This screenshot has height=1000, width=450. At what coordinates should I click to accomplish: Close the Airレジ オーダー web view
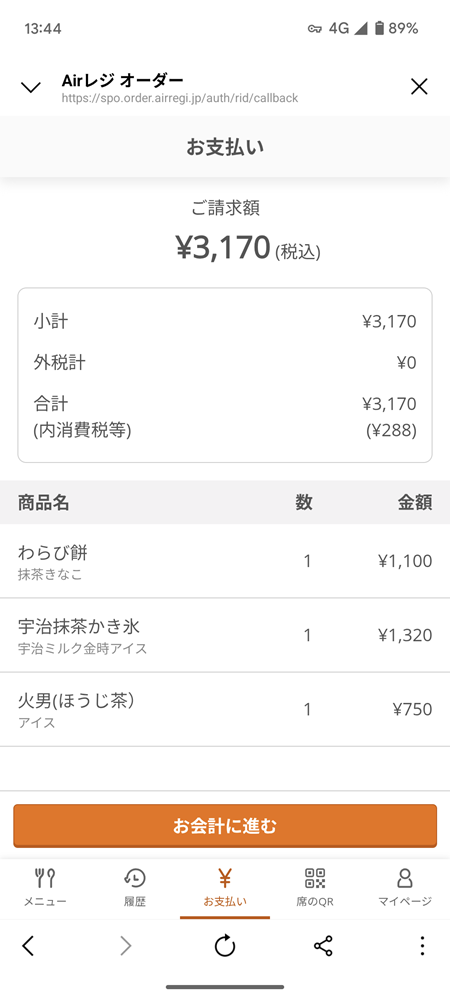[419, 86]
